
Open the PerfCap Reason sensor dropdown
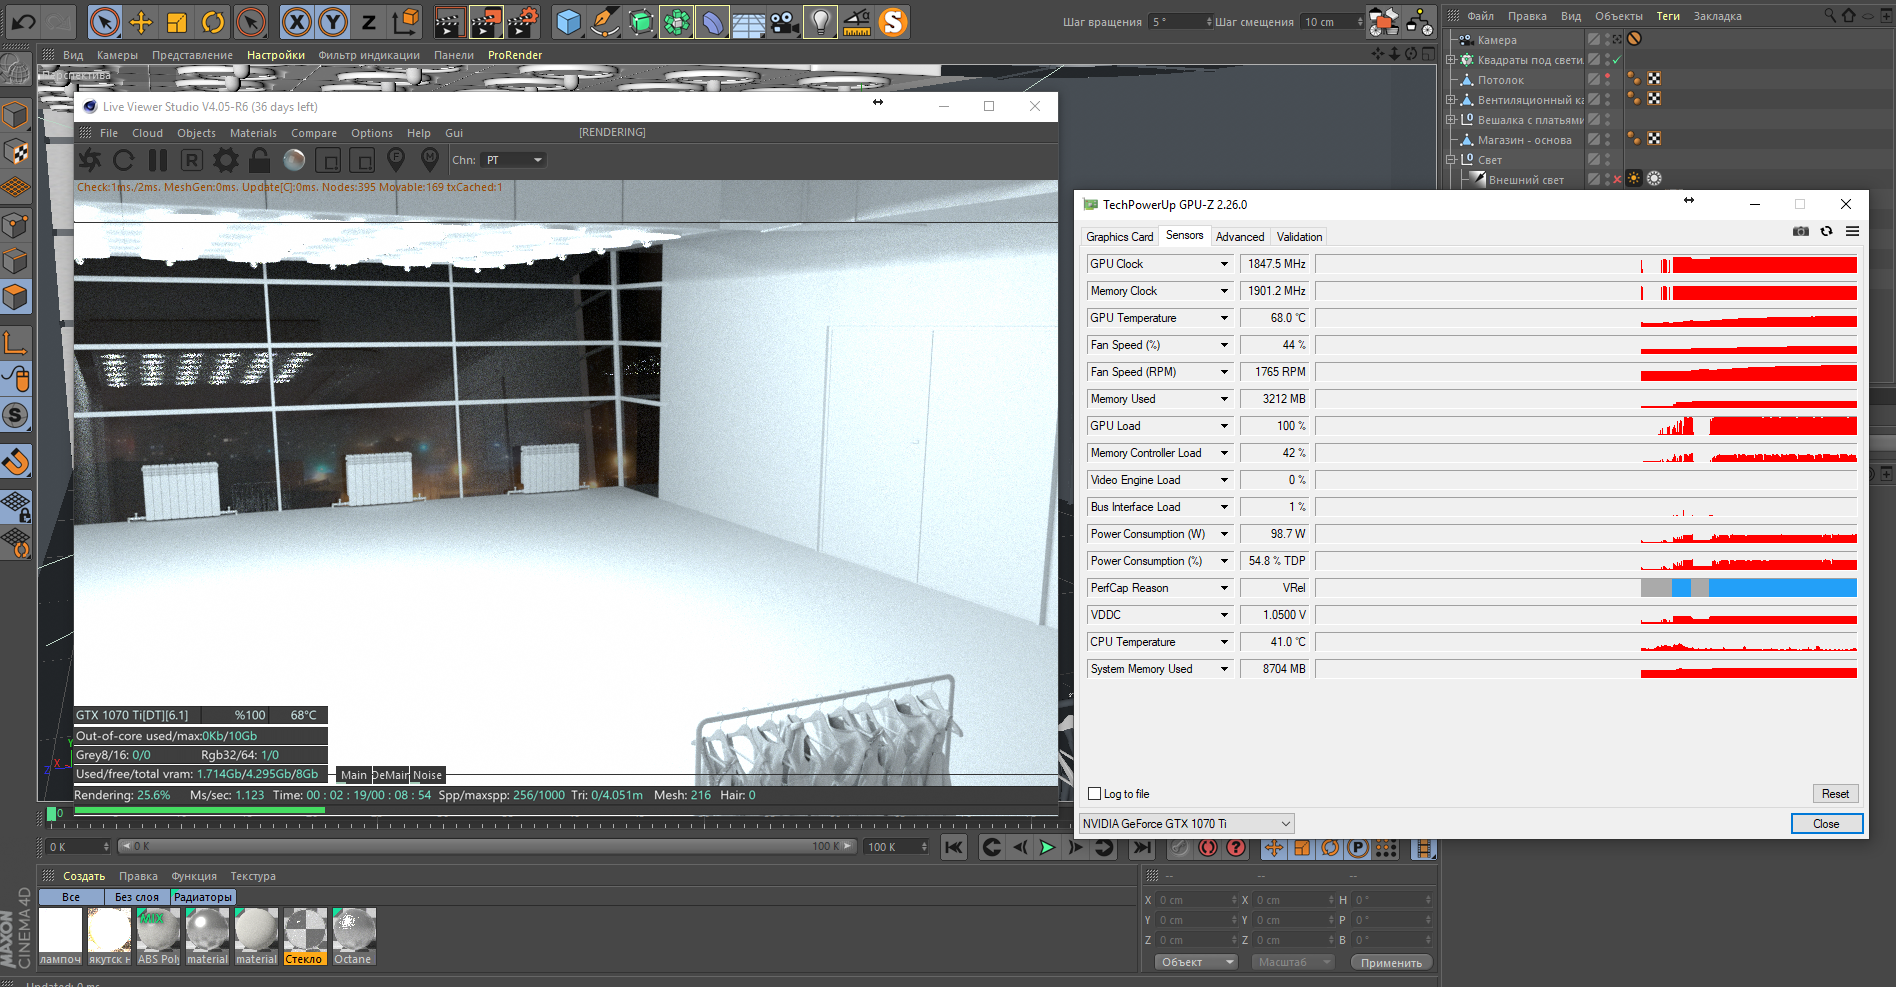pos(1224,588)
